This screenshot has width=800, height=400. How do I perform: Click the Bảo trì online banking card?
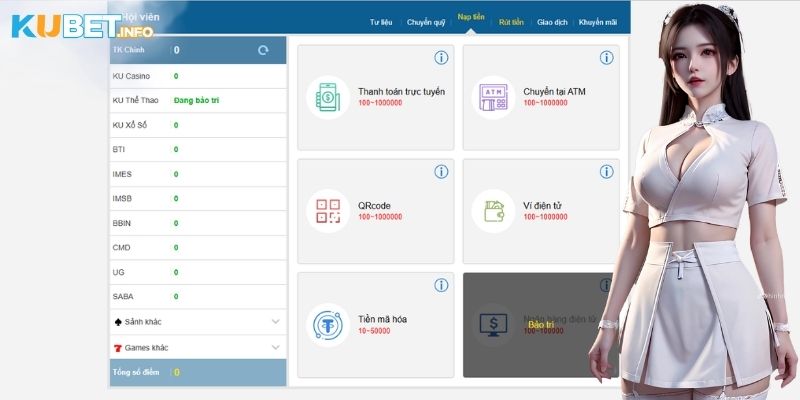click(x=541, y=325)
